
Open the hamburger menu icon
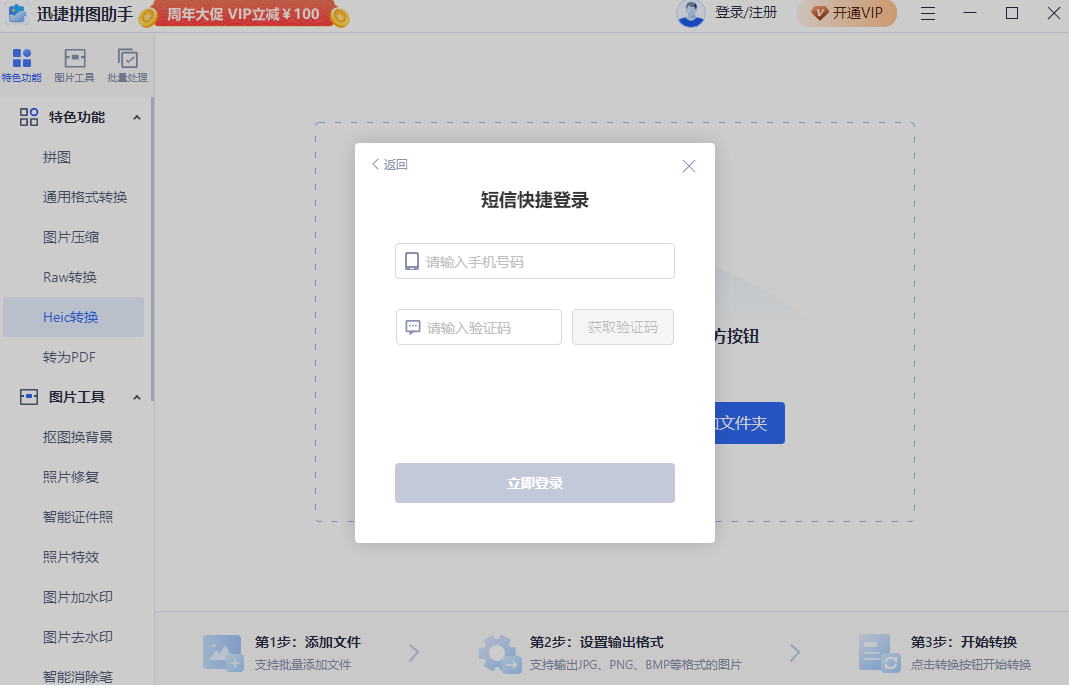coord(928,14)
